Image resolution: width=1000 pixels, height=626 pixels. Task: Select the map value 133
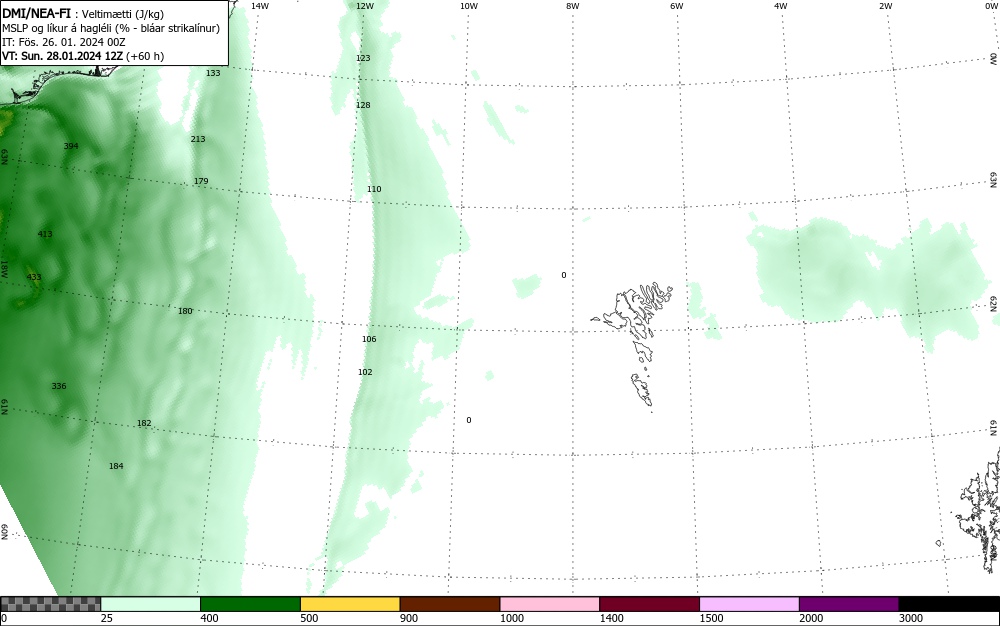point(213,73)
